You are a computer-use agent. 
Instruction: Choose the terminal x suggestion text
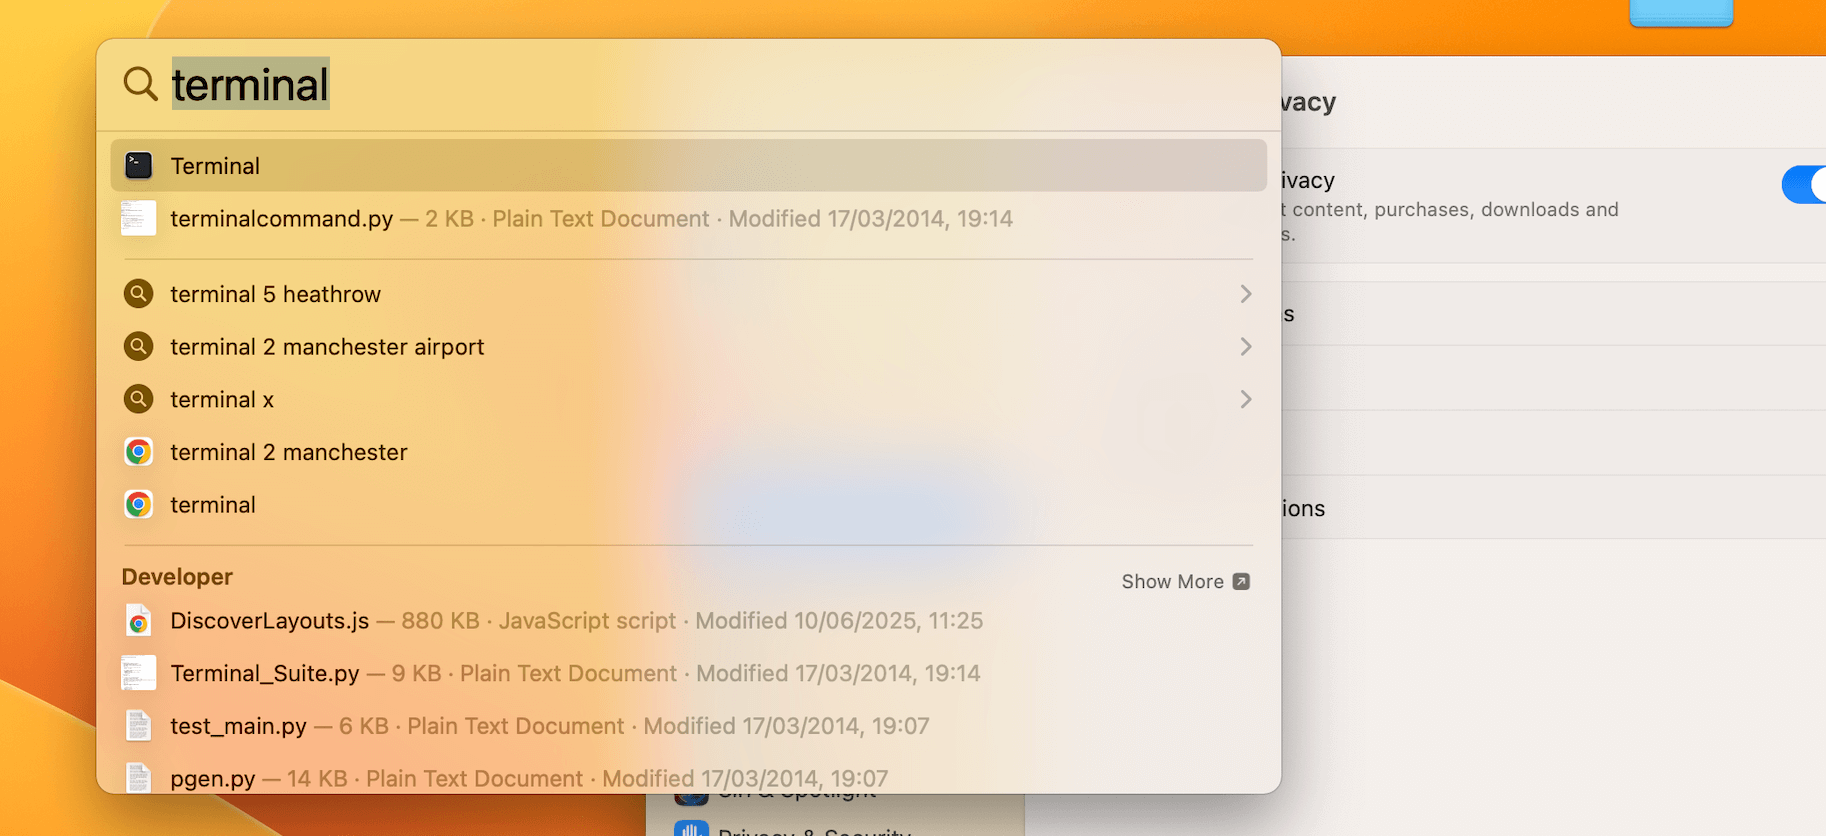click(x=222, y=400)
